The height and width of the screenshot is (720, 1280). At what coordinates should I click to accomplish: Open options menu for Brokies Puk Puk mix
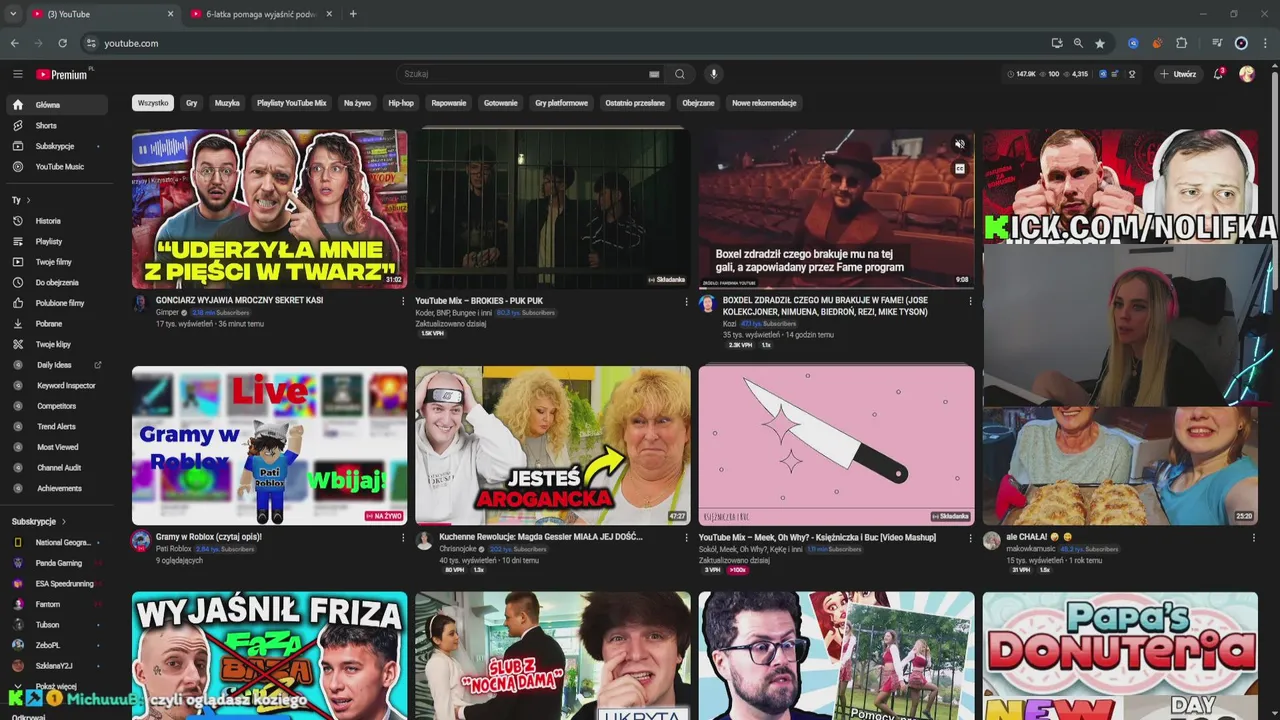click(686, 301)
